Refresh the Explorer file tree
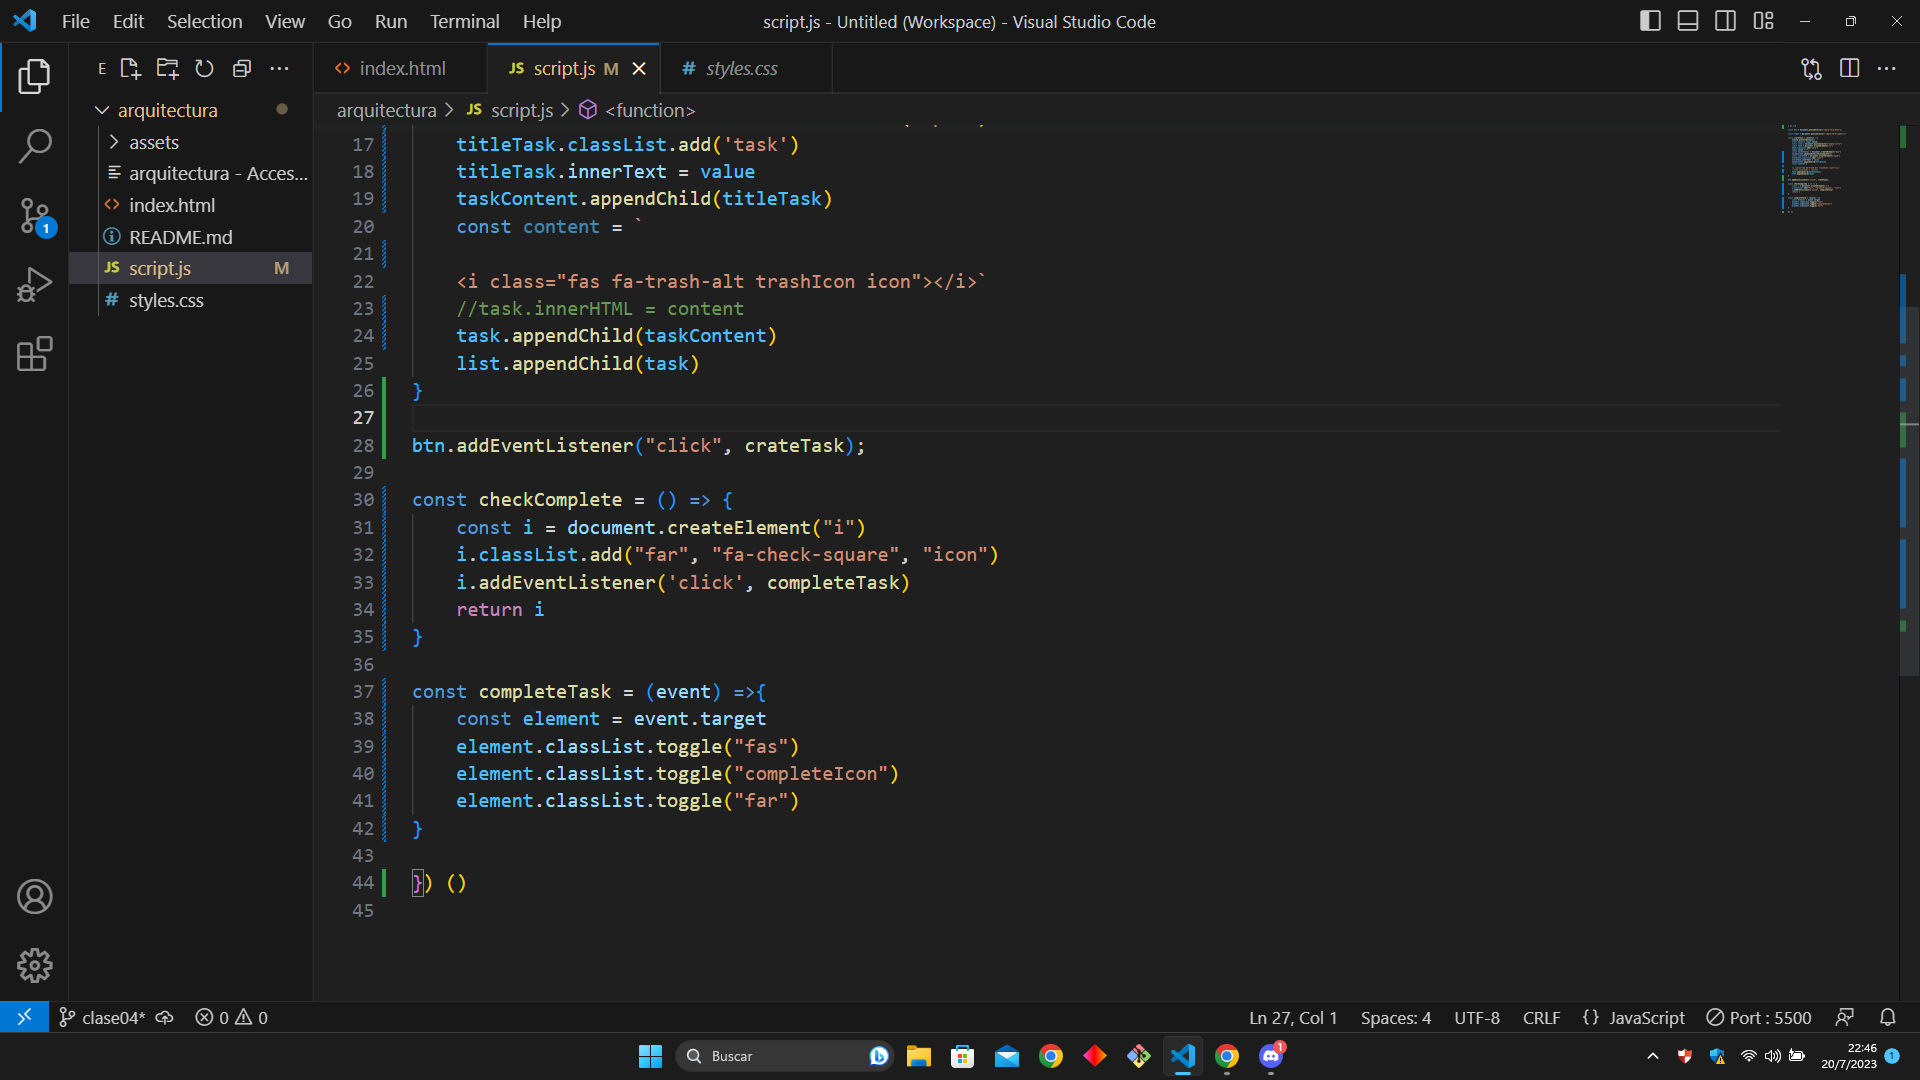Screen dimensions: 1920x1080 [x=204, y=69]
